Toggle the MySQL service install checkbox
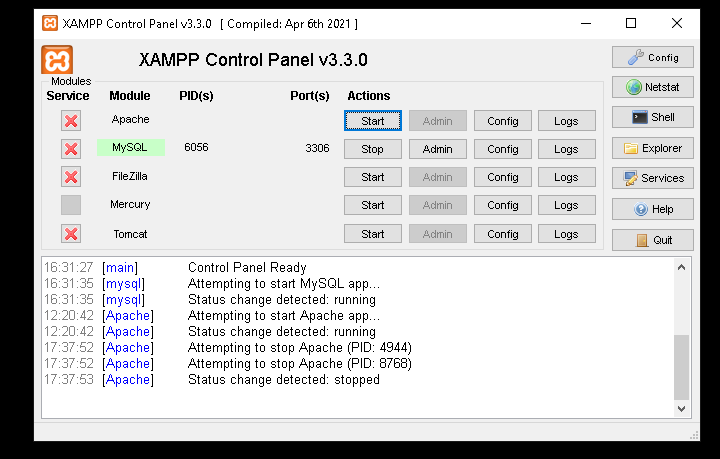720x459 pixels. [71, 149]
